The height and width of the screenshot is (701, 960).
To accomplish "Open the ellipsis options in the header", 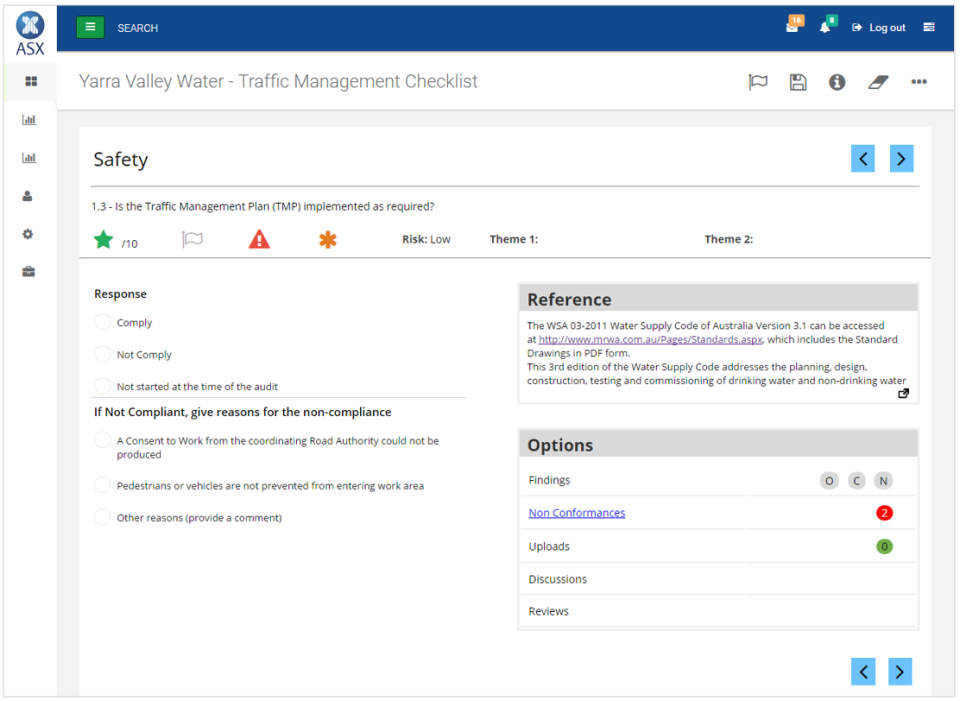I will [x=919, y=82].
